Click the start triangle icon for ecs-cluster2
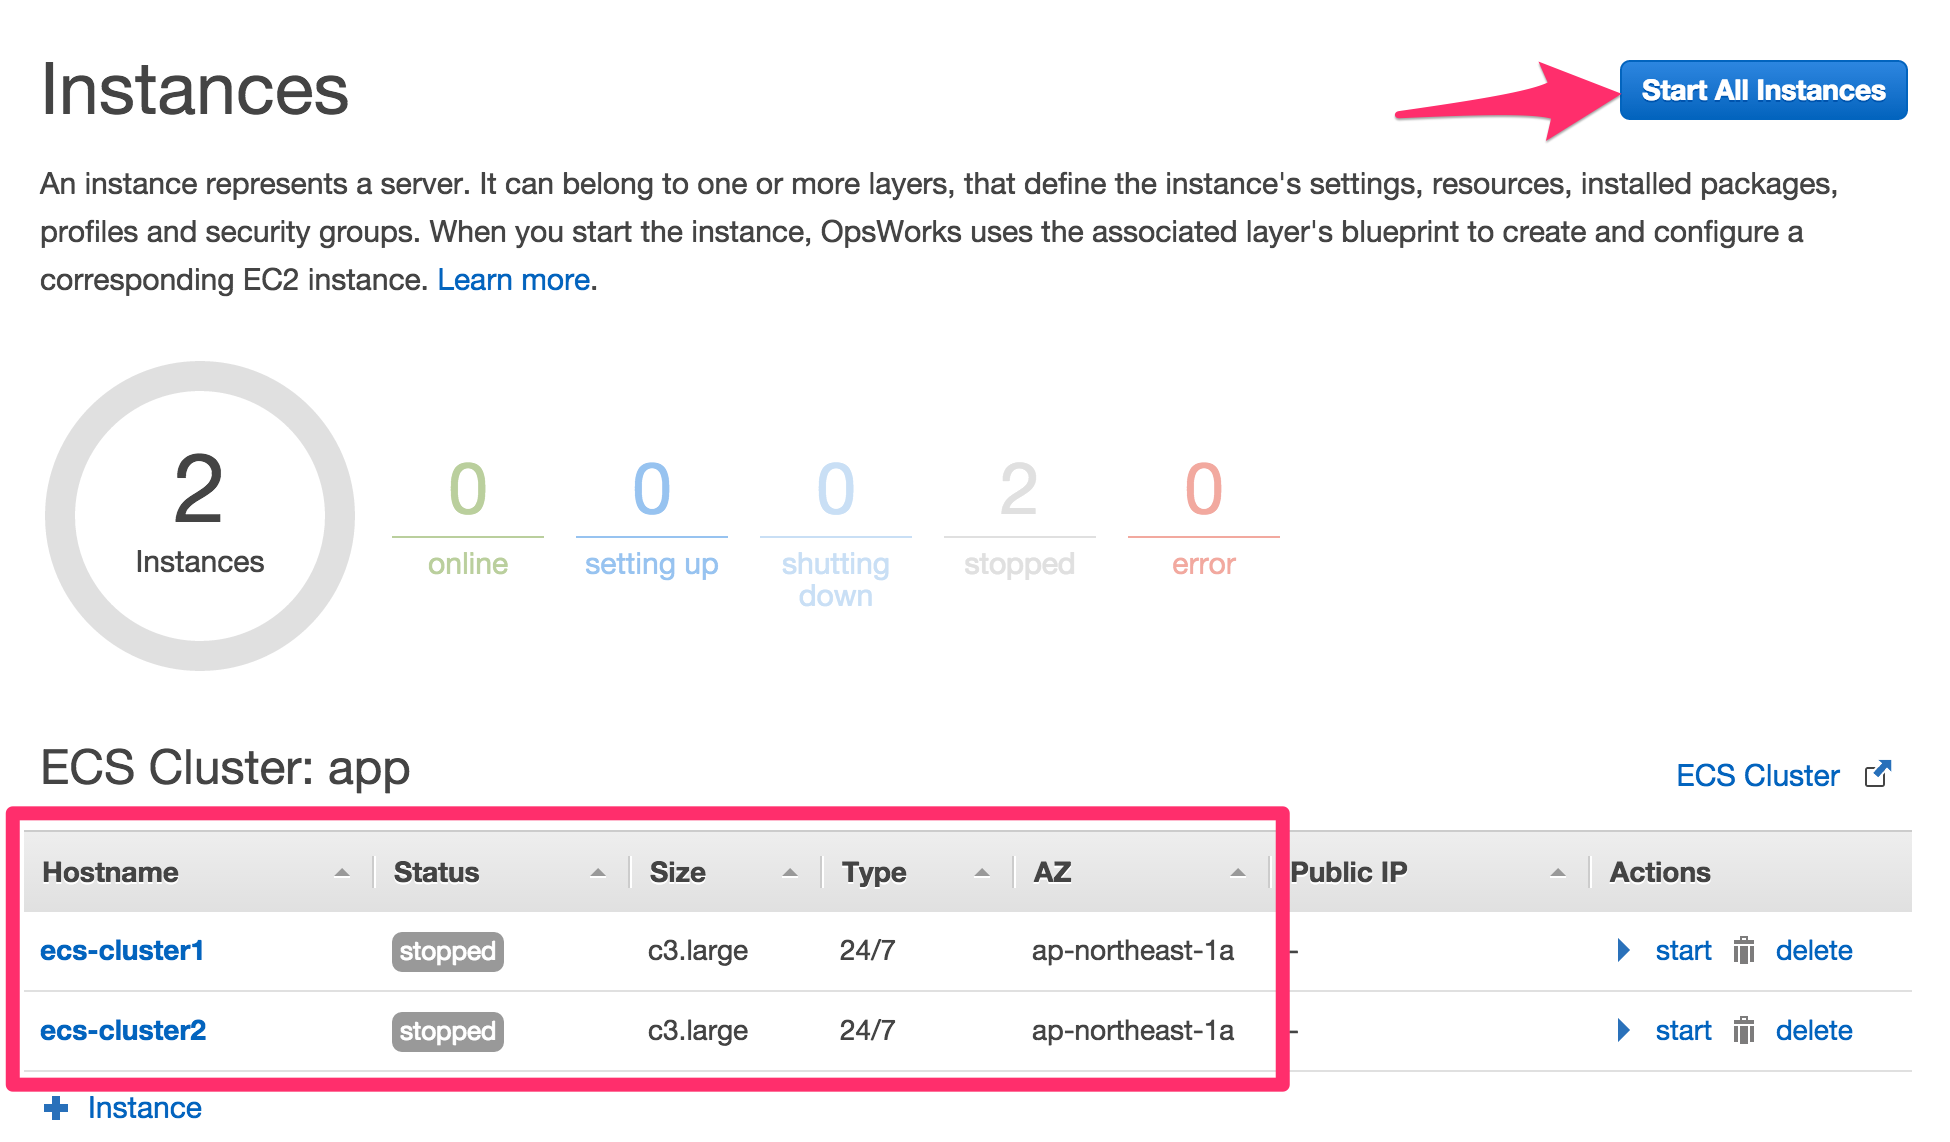The width and height of the screenshot is (1950, 1142). (1622, 1031)
